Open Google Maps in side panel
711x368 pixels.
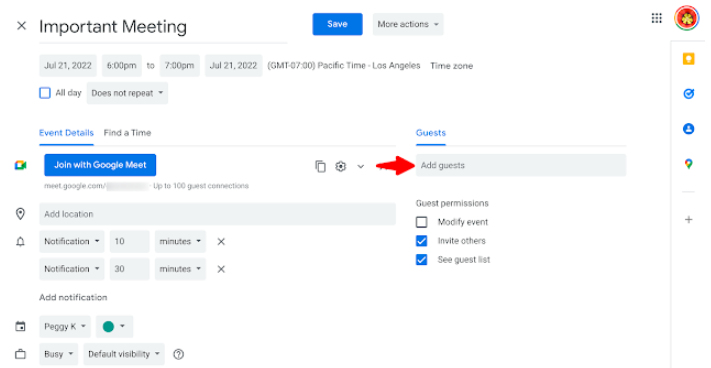pos(688,164)
